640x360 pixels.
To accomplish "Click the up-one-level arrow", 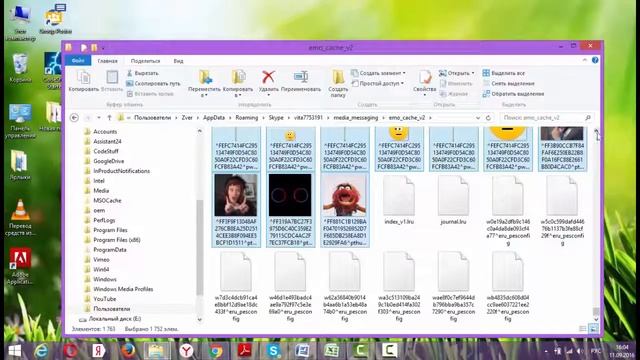I will click(109, 118).
